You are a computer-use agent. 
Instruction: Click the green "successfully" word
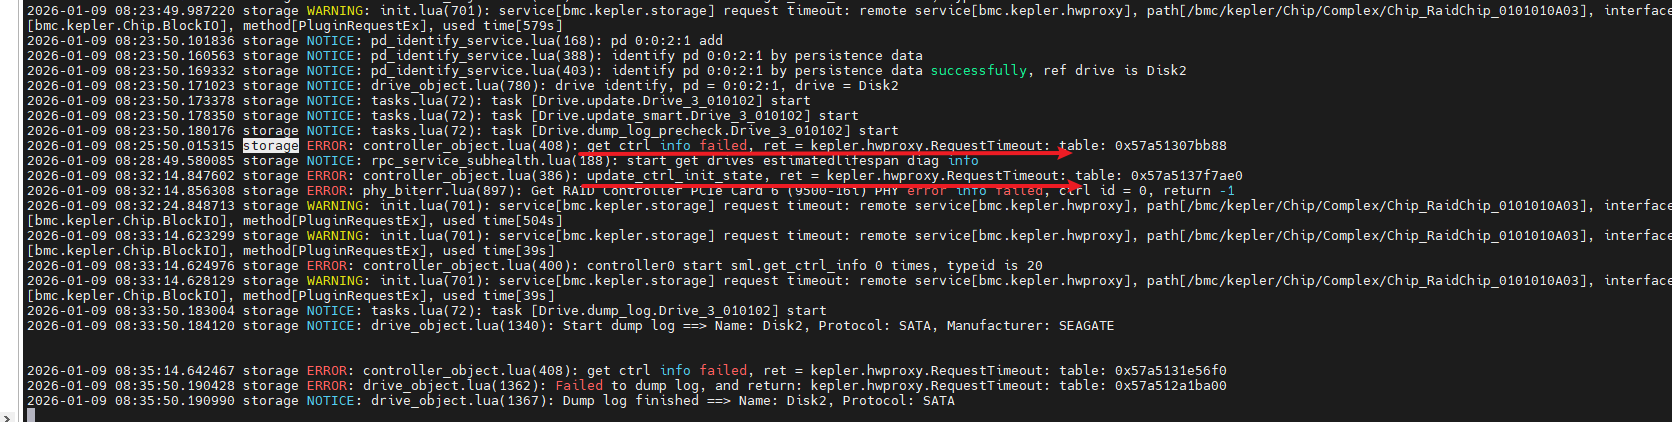(x=978, y=71)
